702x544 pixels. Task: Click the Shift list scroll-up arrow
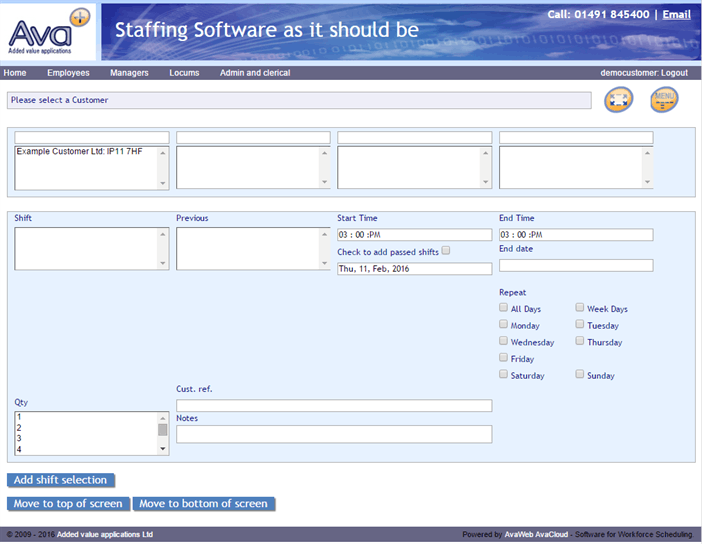[163, 235]
